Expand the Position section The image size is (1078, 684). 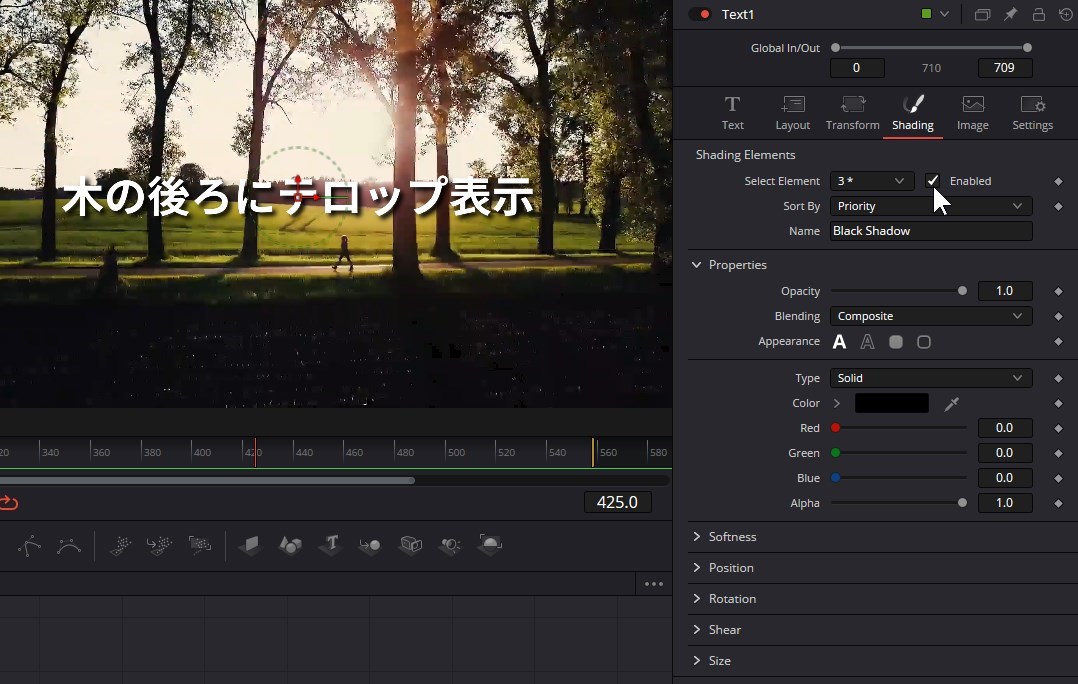coord(696,567)
